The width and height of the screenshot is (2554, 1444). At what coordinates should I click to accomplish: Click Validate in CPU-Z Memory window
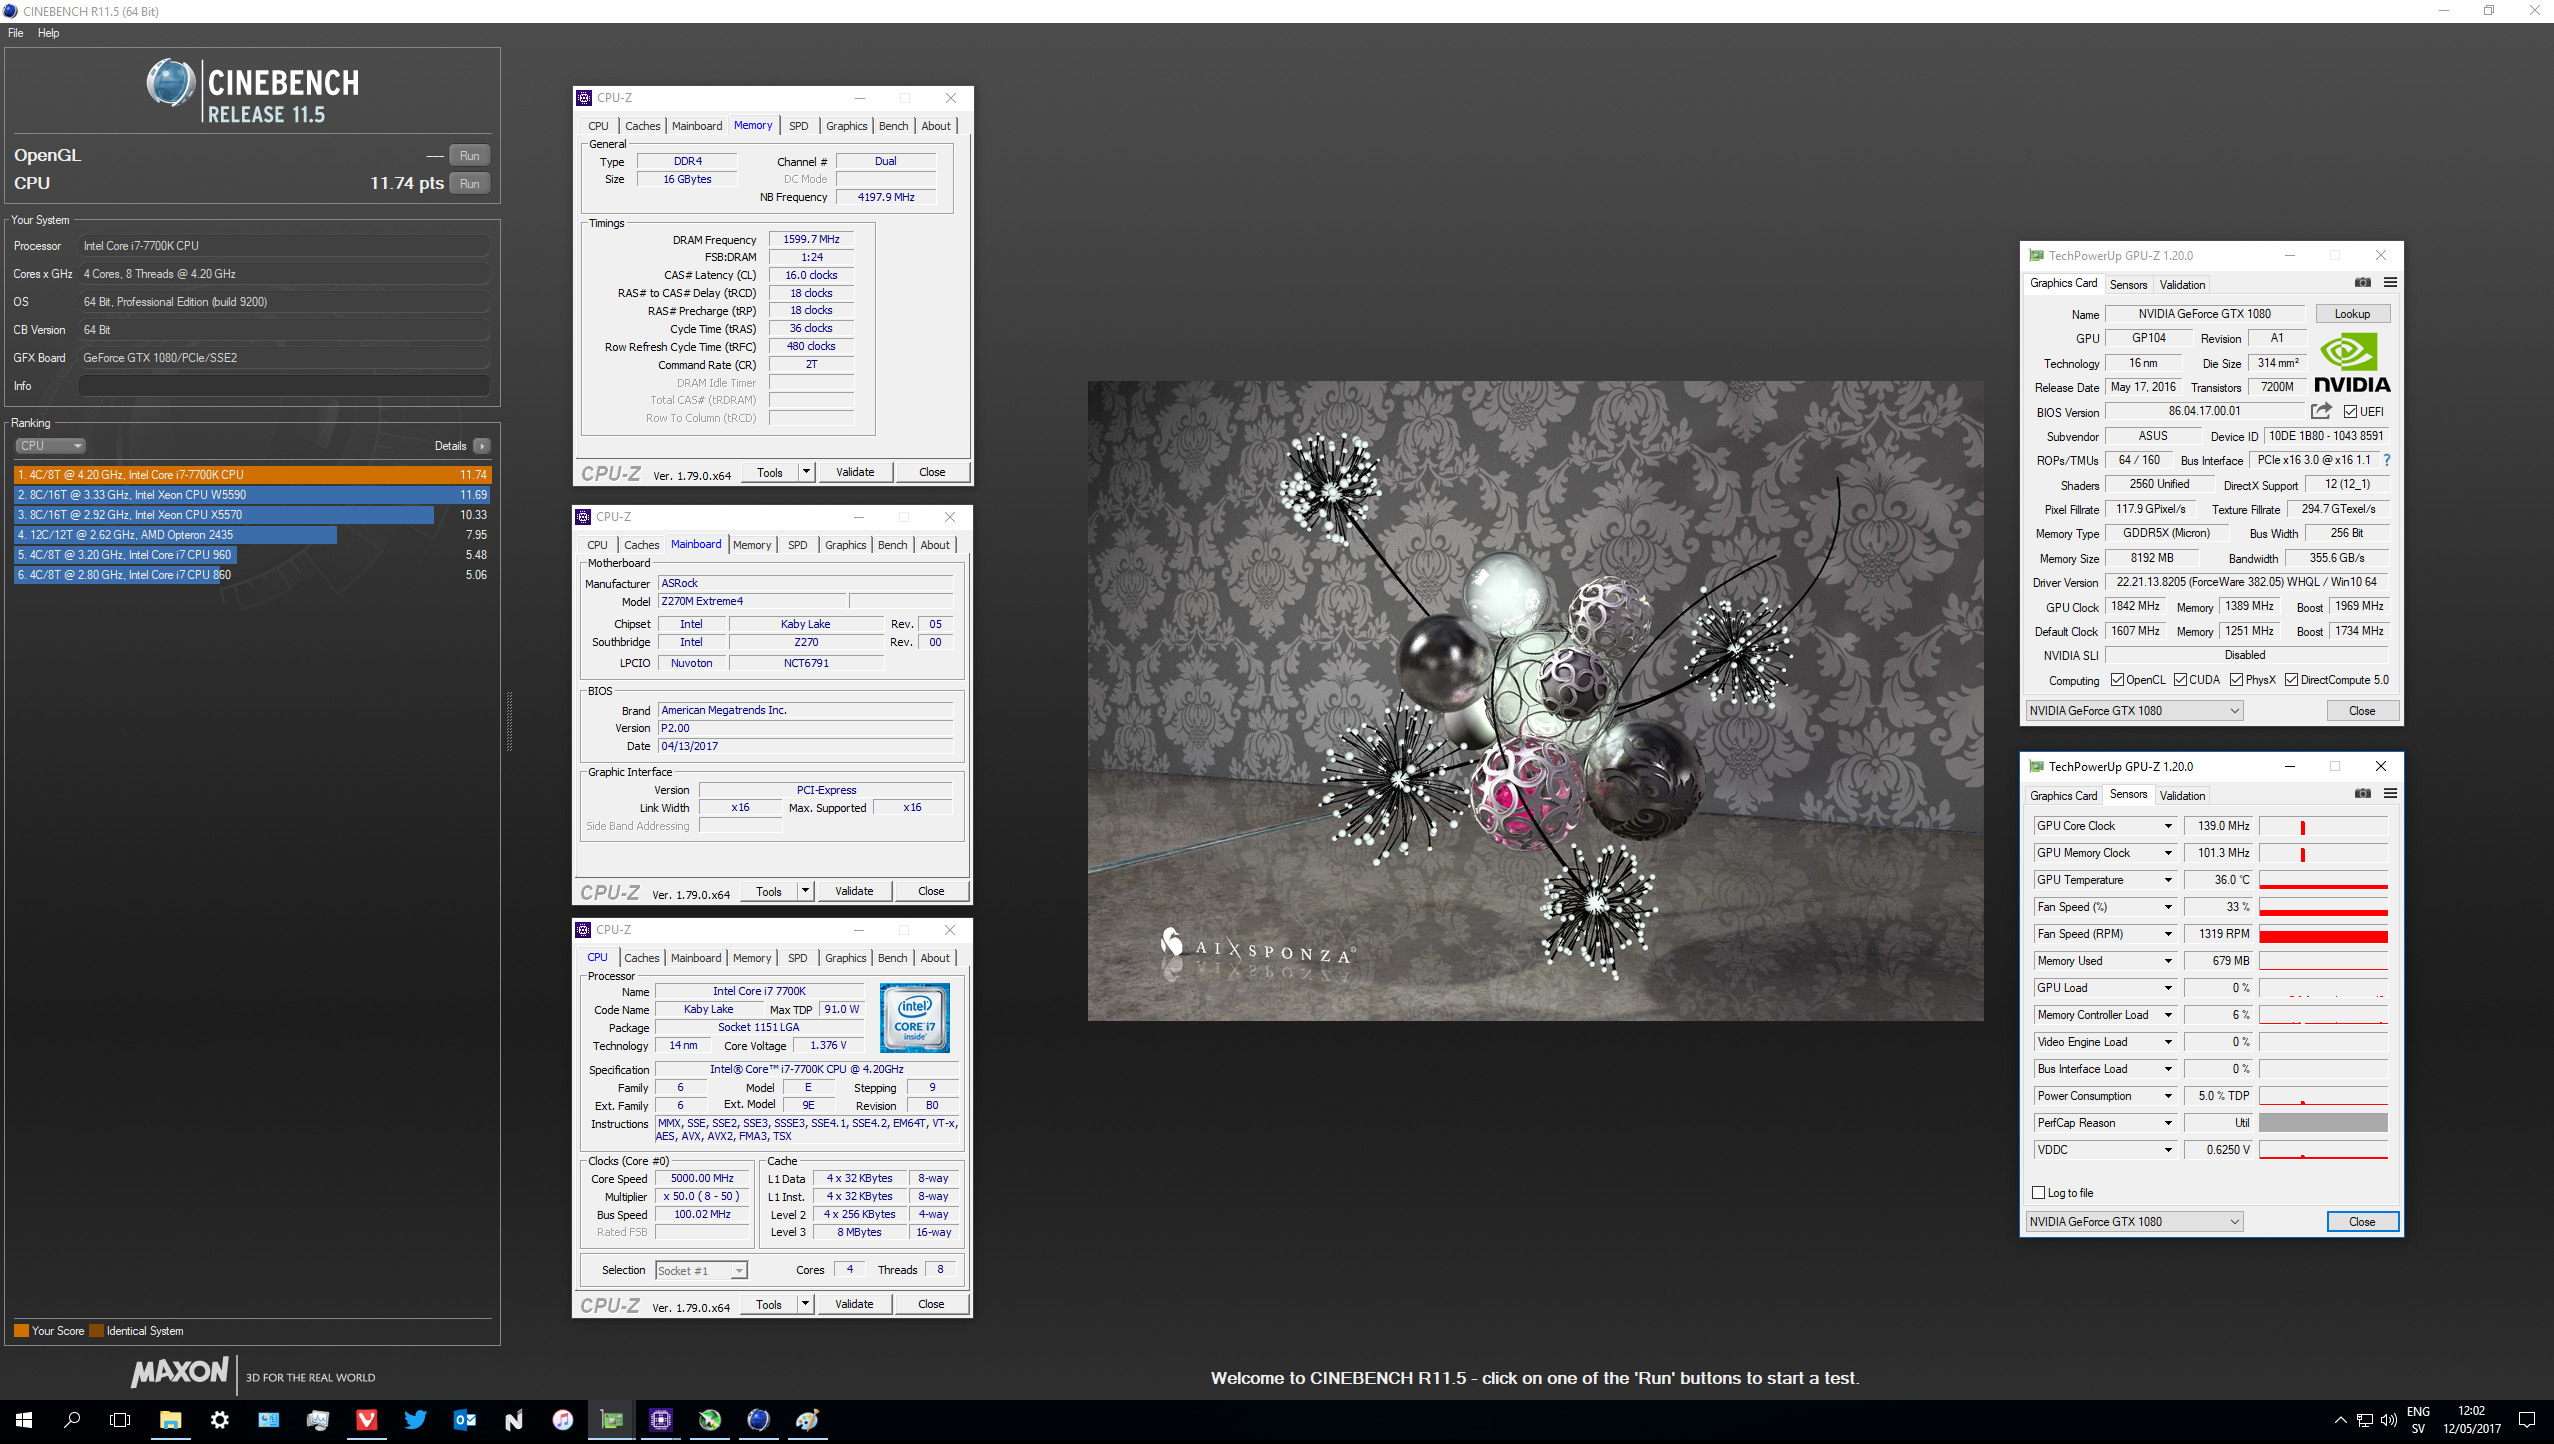click(855, 472)
